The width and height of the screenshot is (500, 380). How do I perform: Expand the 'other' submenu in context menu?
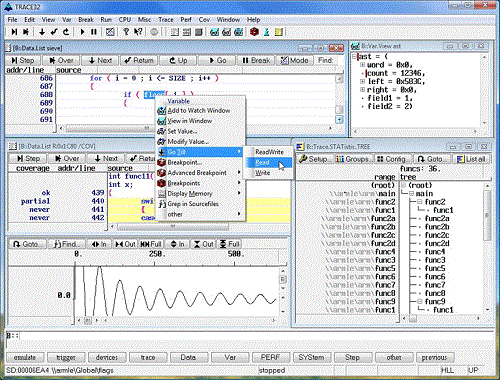coord(200,214)
